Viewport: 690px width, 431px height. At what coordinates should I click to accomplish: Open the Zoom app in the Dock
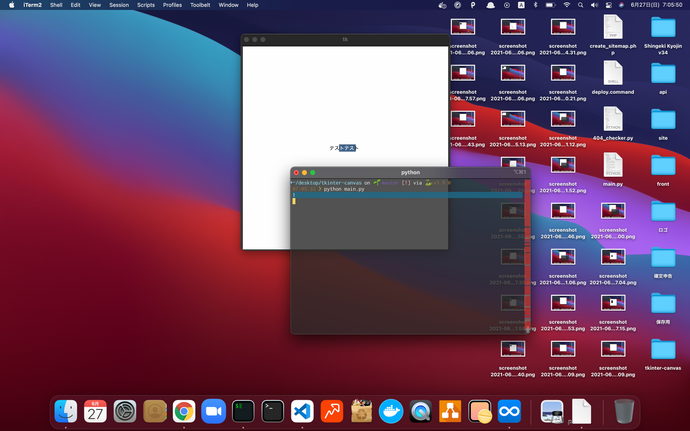coord(213,411)
